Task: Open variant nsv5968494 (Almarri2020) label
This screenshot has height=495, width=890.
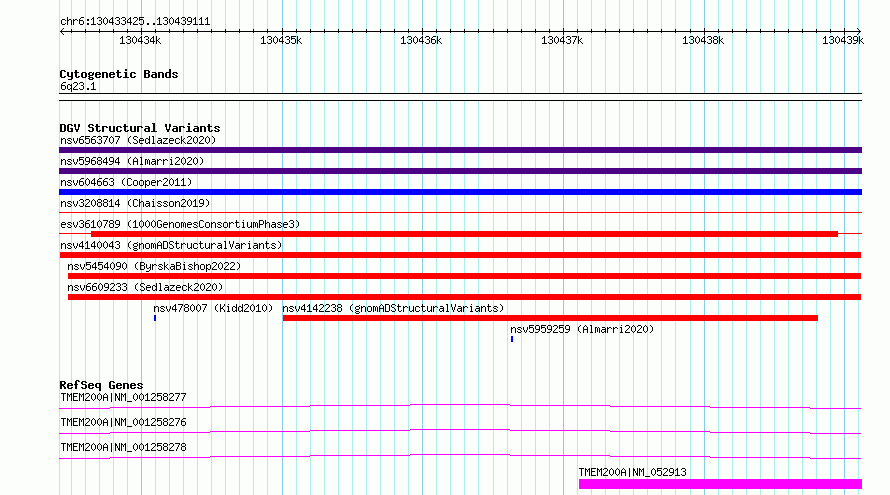Action: coord(132,161)
